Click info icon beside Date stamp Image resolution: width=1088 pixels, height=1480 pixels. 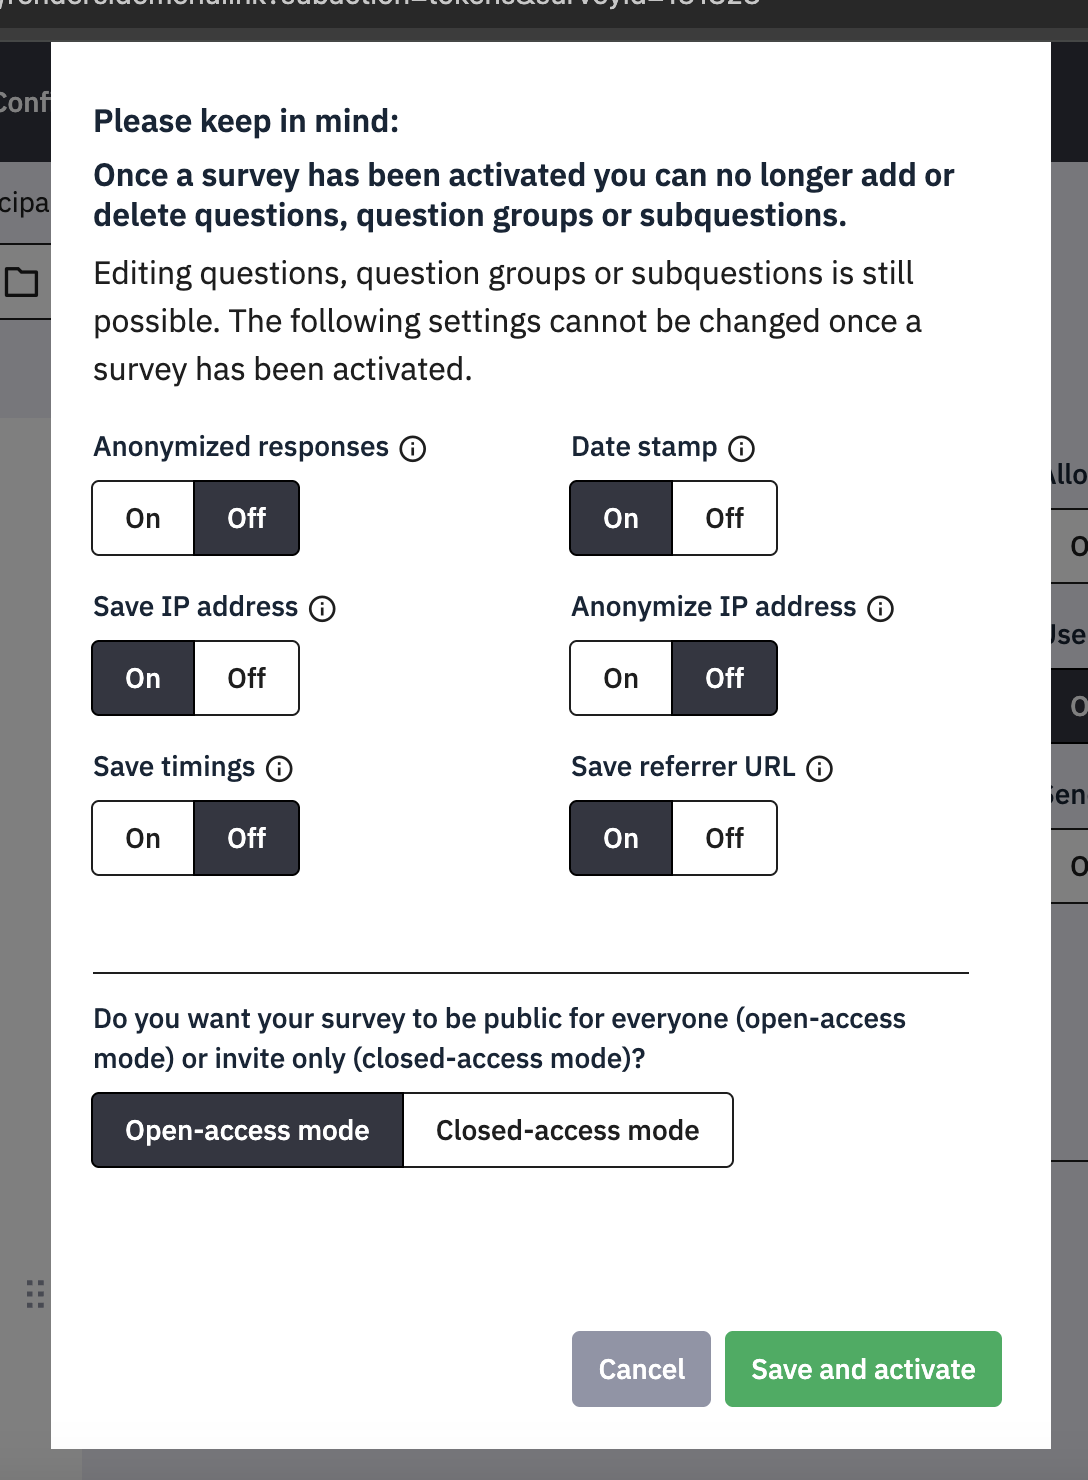741,449
